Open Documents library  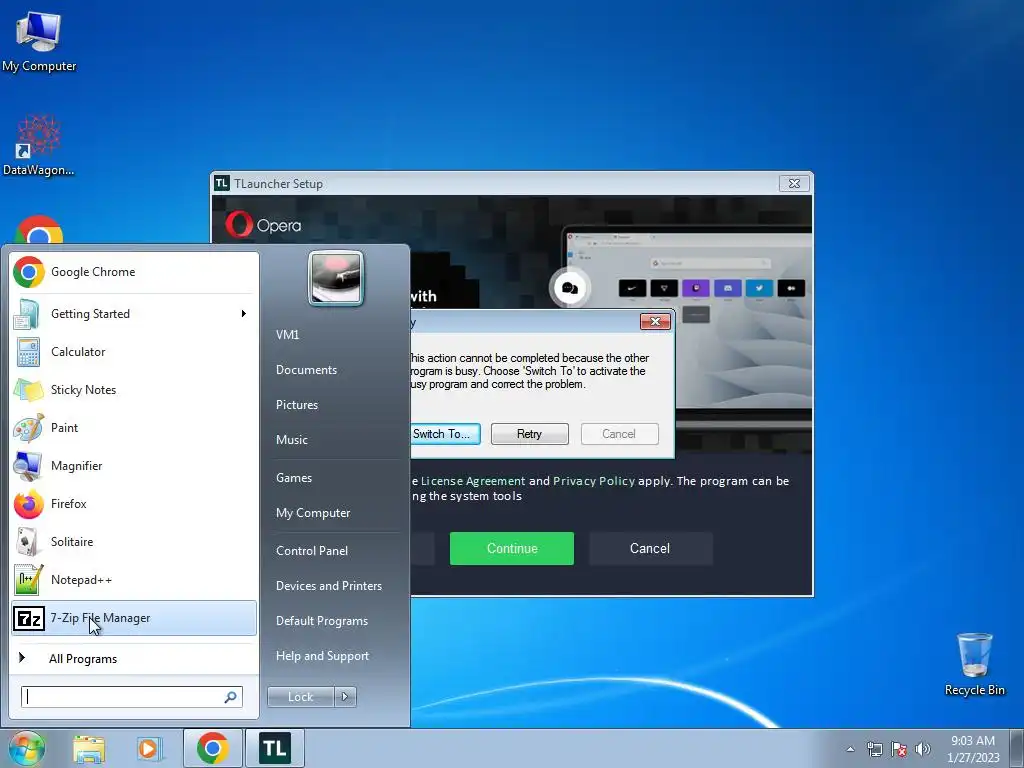[x=306, y=370]
